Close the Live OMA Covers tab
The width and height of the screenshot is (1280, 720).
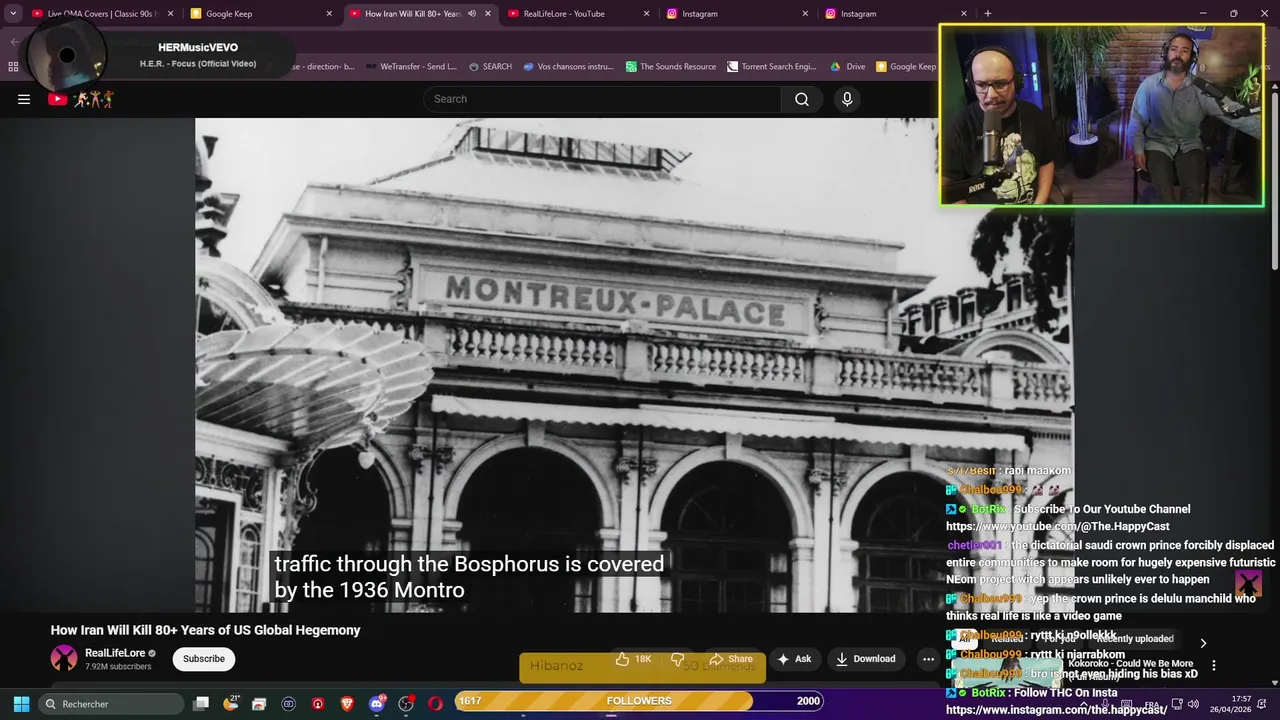point(170,14)
